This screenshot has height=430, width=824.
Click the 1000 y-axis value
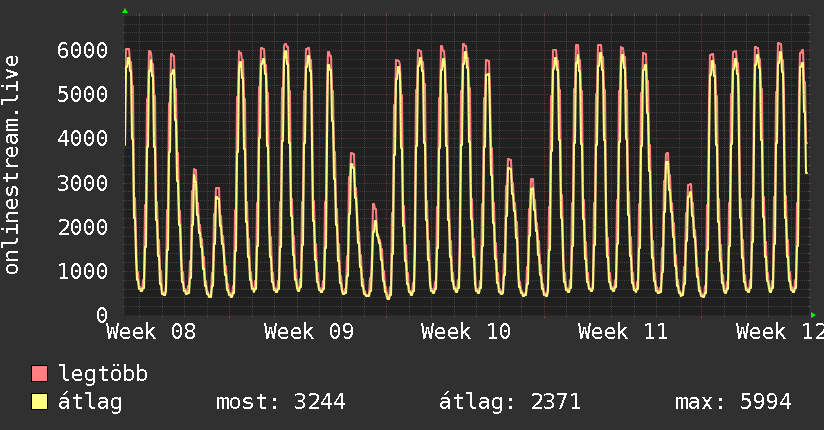point(82,271)
